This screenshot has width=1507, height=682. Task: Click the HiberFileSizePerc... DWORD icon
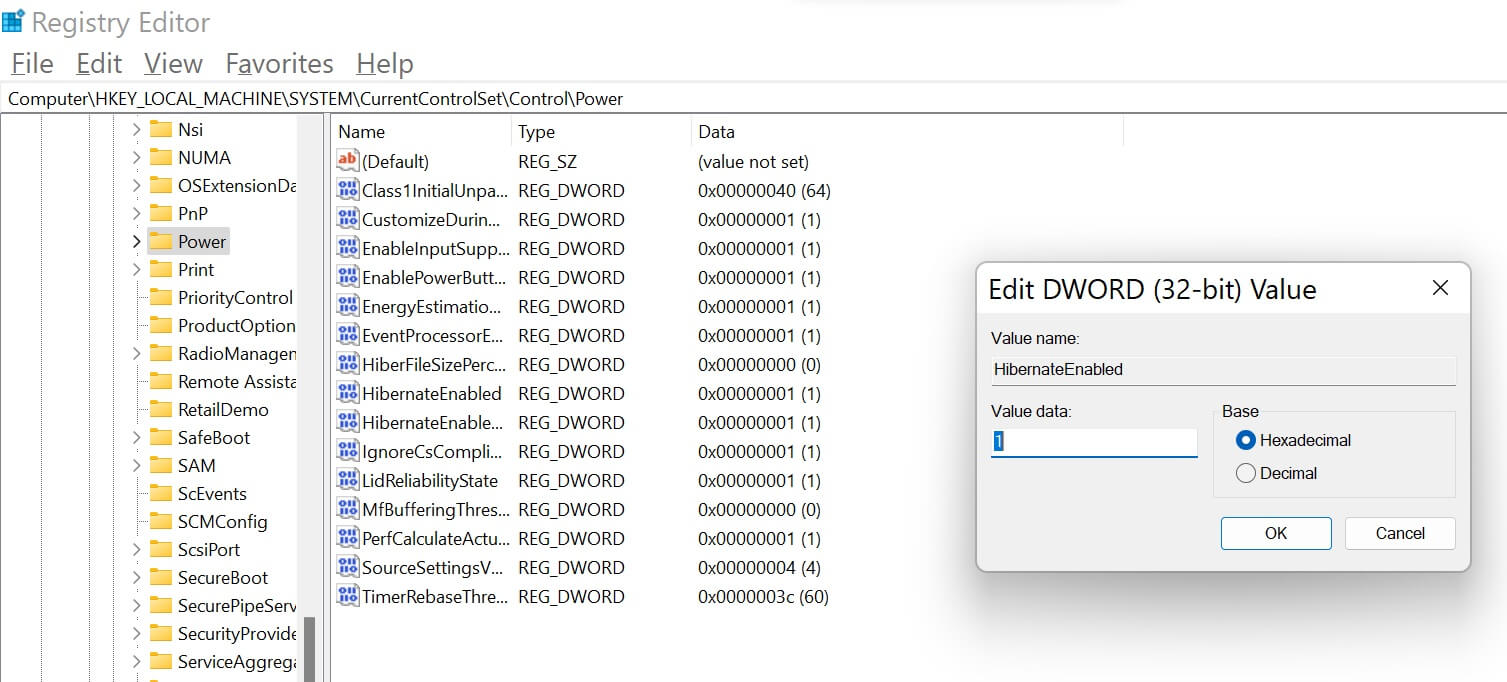[x=347, y=364]
